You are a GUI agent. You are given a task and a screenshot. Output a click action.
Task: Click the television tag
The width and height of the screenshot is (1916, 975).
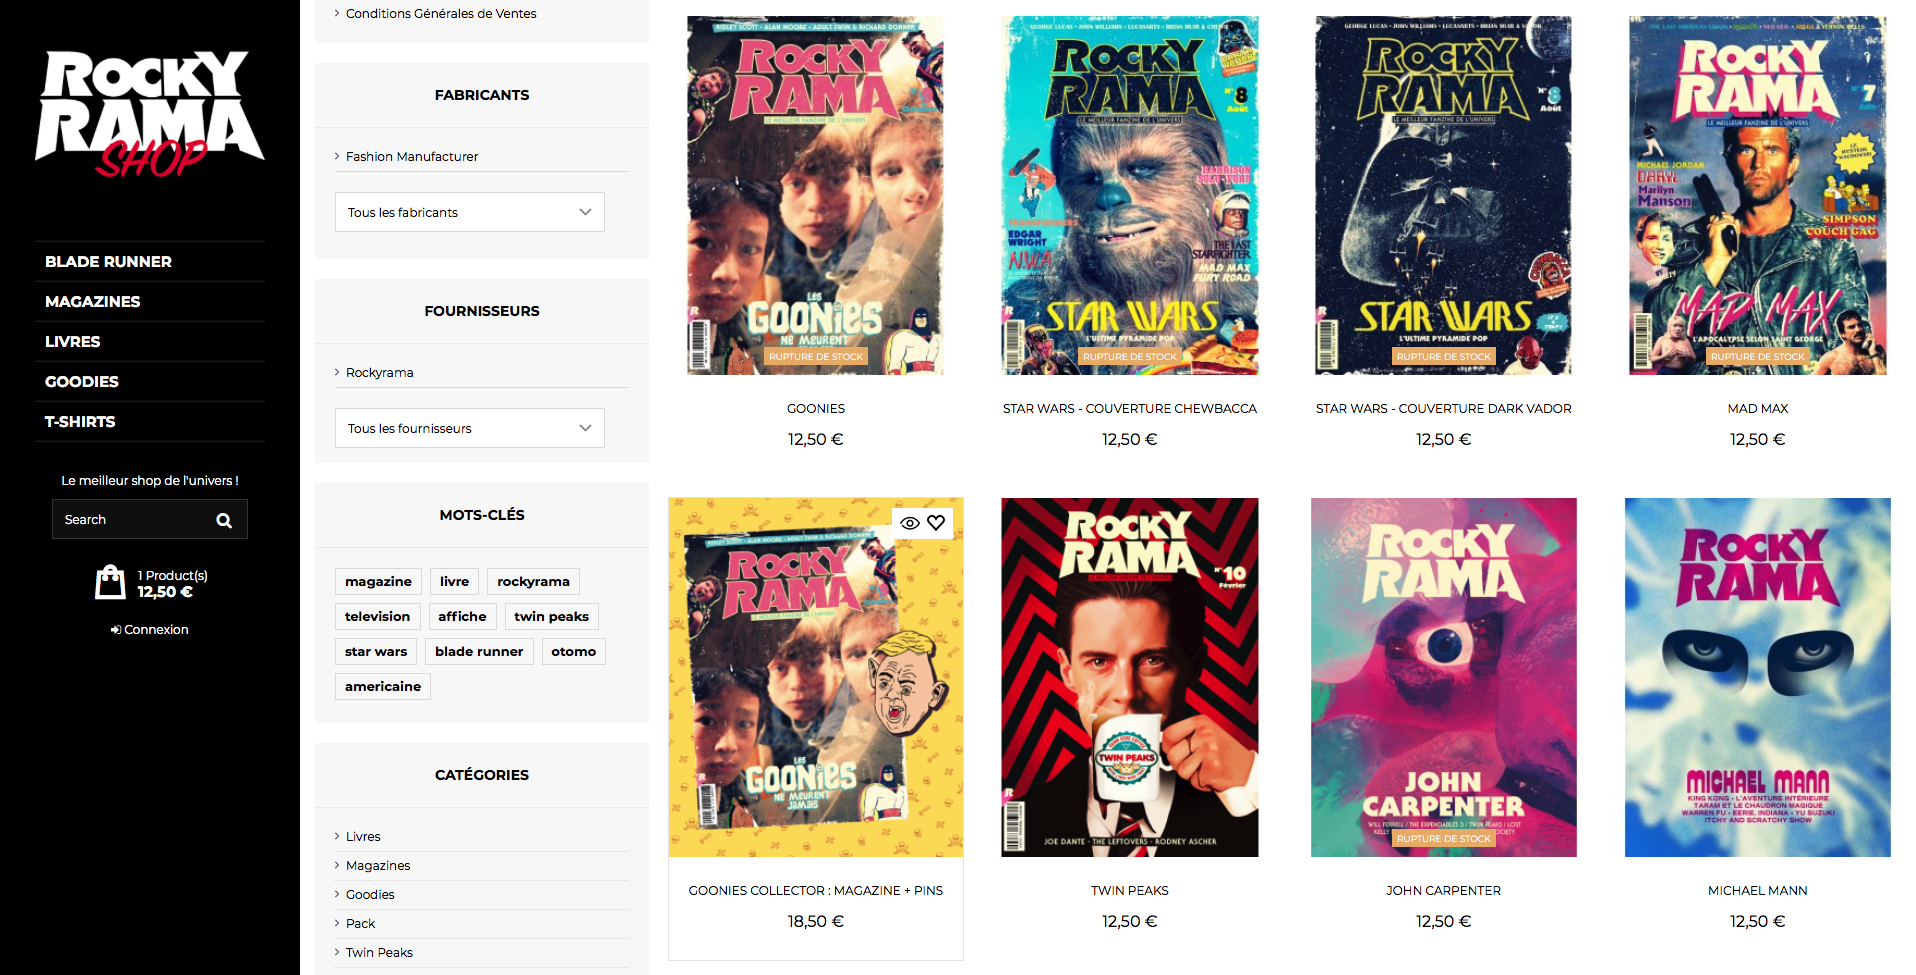click(377, 616)
